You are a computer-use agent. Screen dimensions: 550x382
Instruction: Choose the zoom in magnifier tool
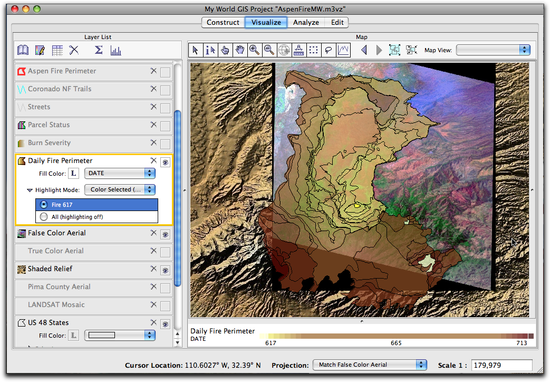point(254,50)
